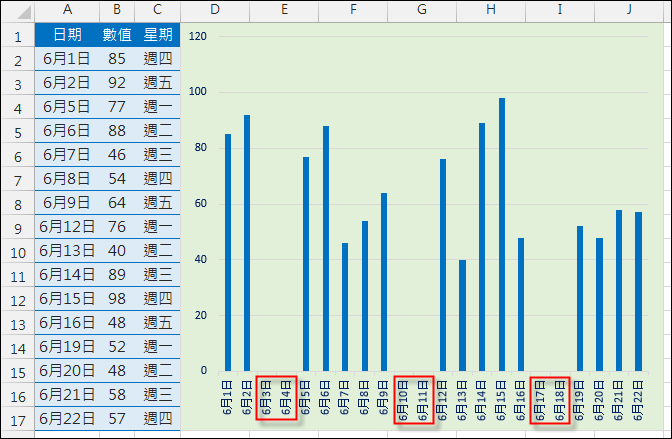
Task: Click the value 85 cell
Action: (x=117, y=59)
